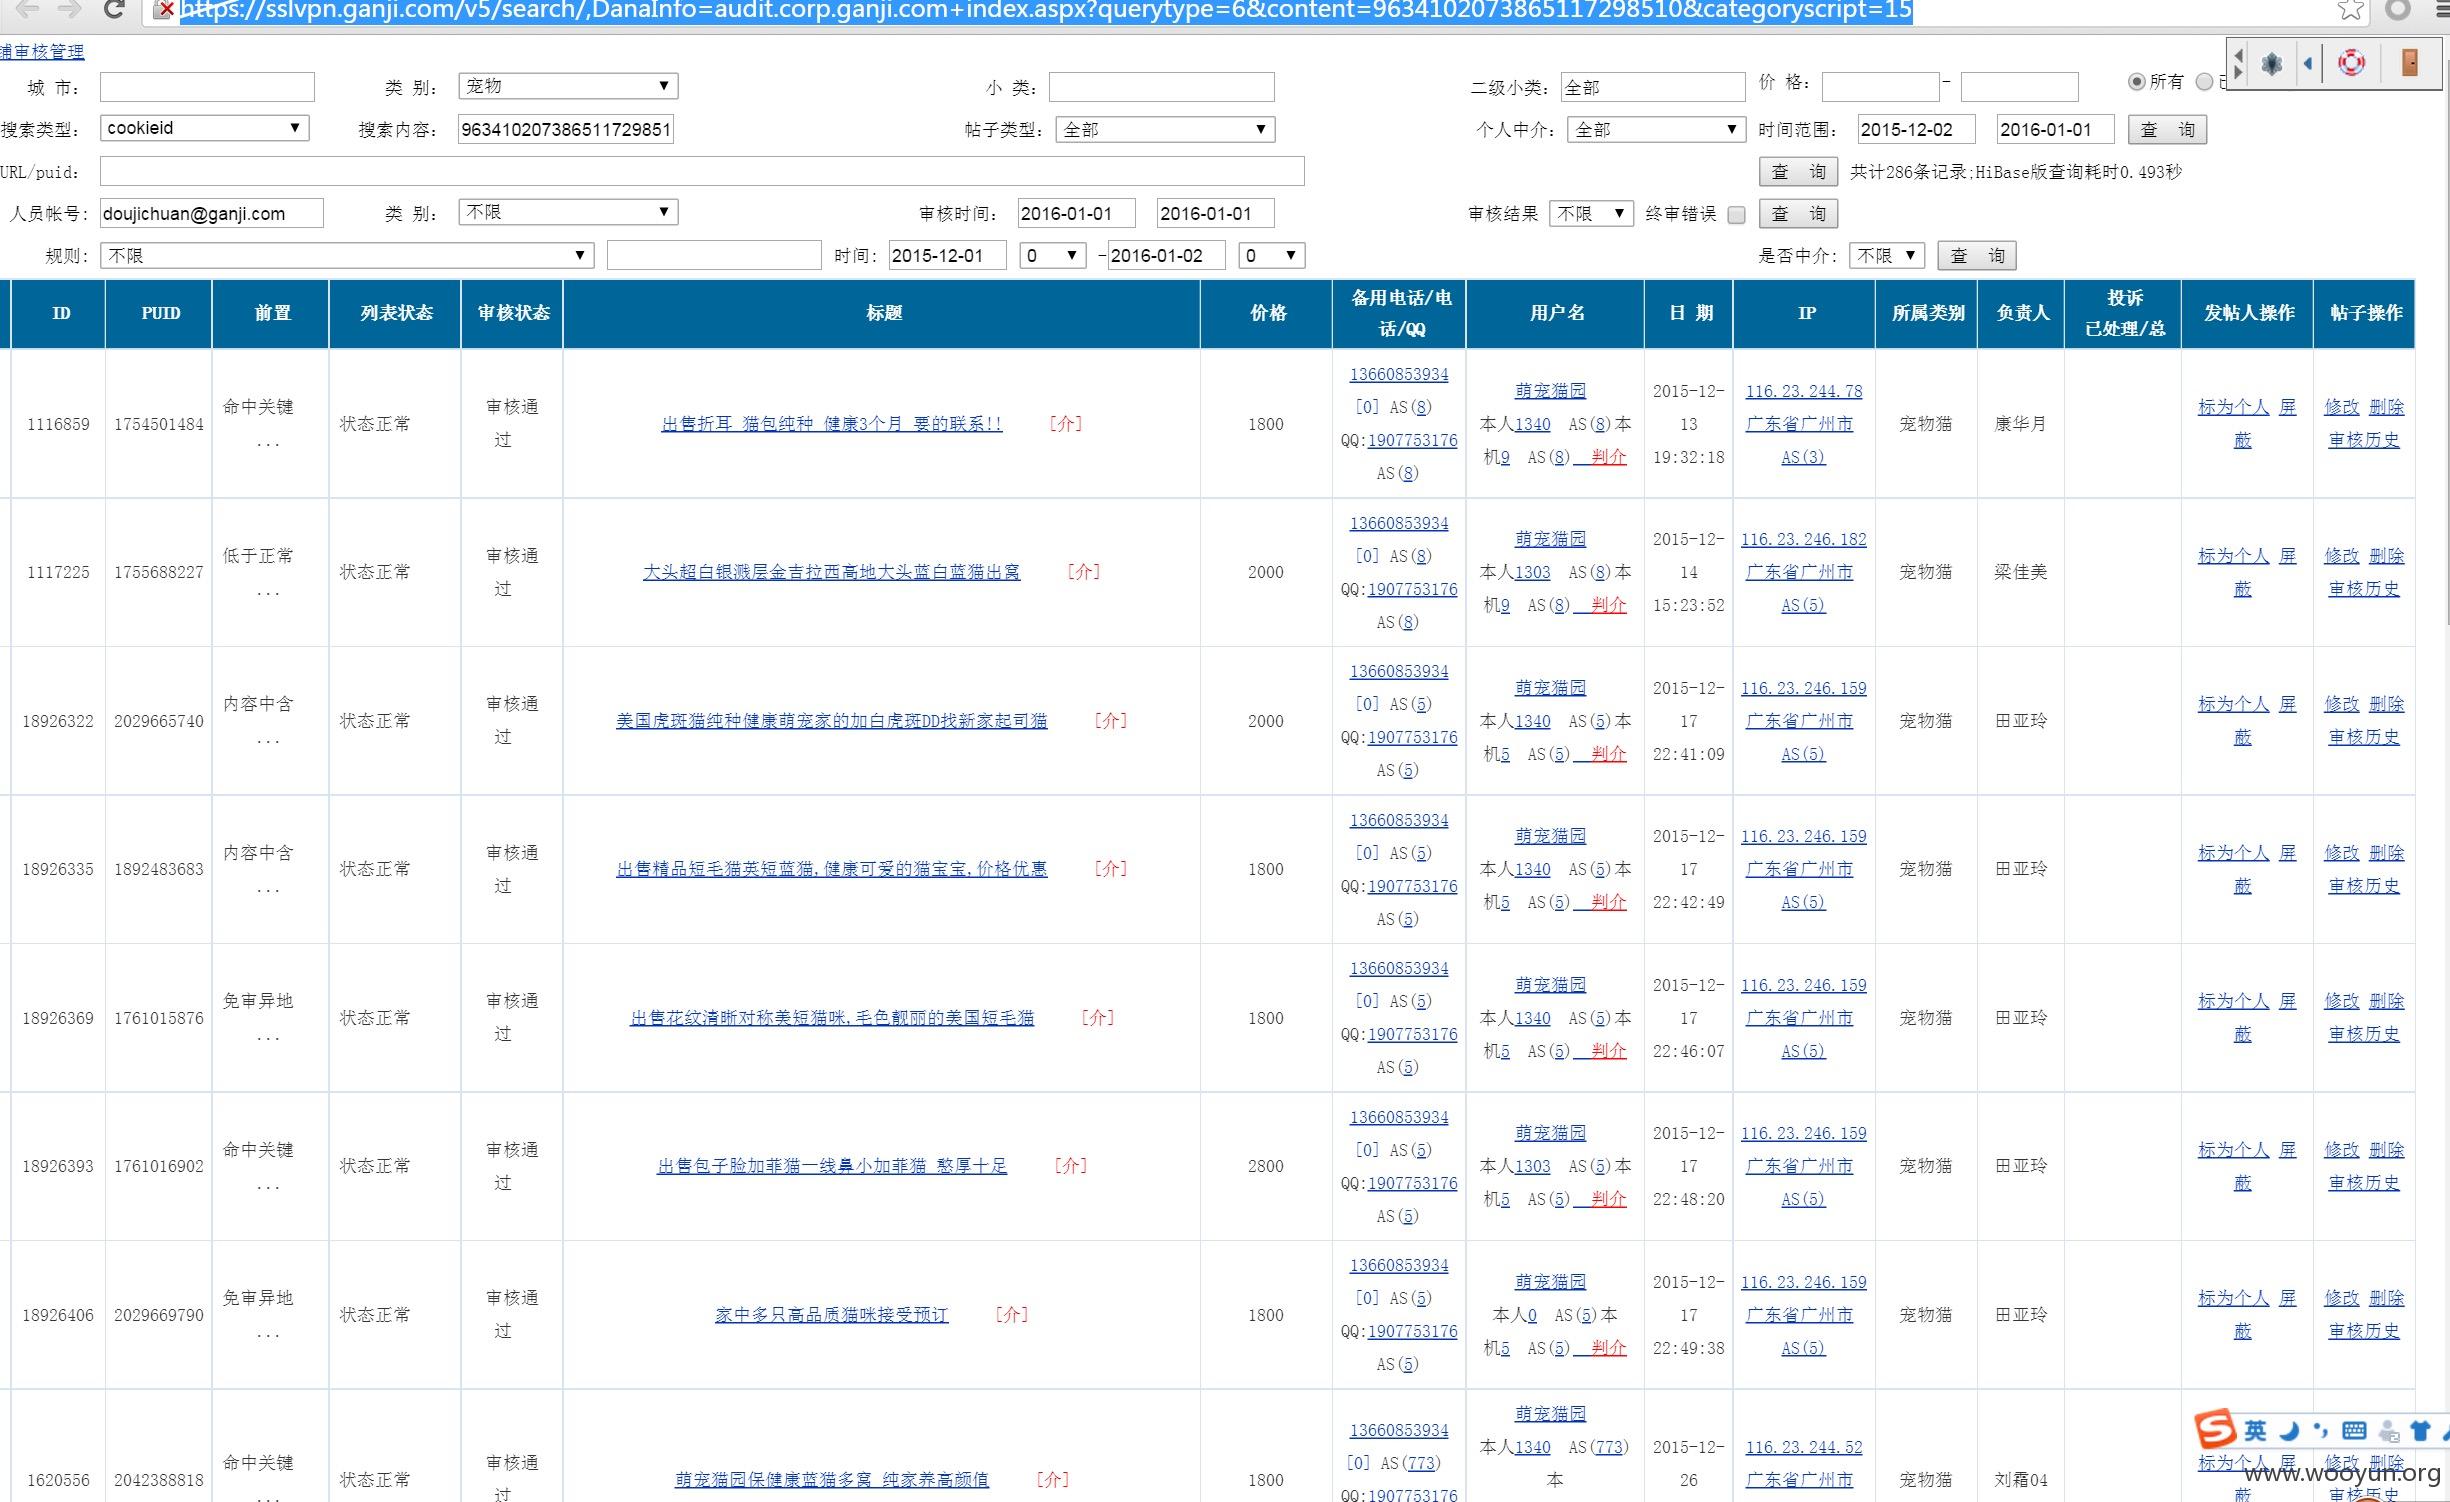Viewport: 2450px width, 1502px height.
Task: Click 删除 link in row ID 1117225
Action: (x=2386, y=556)
